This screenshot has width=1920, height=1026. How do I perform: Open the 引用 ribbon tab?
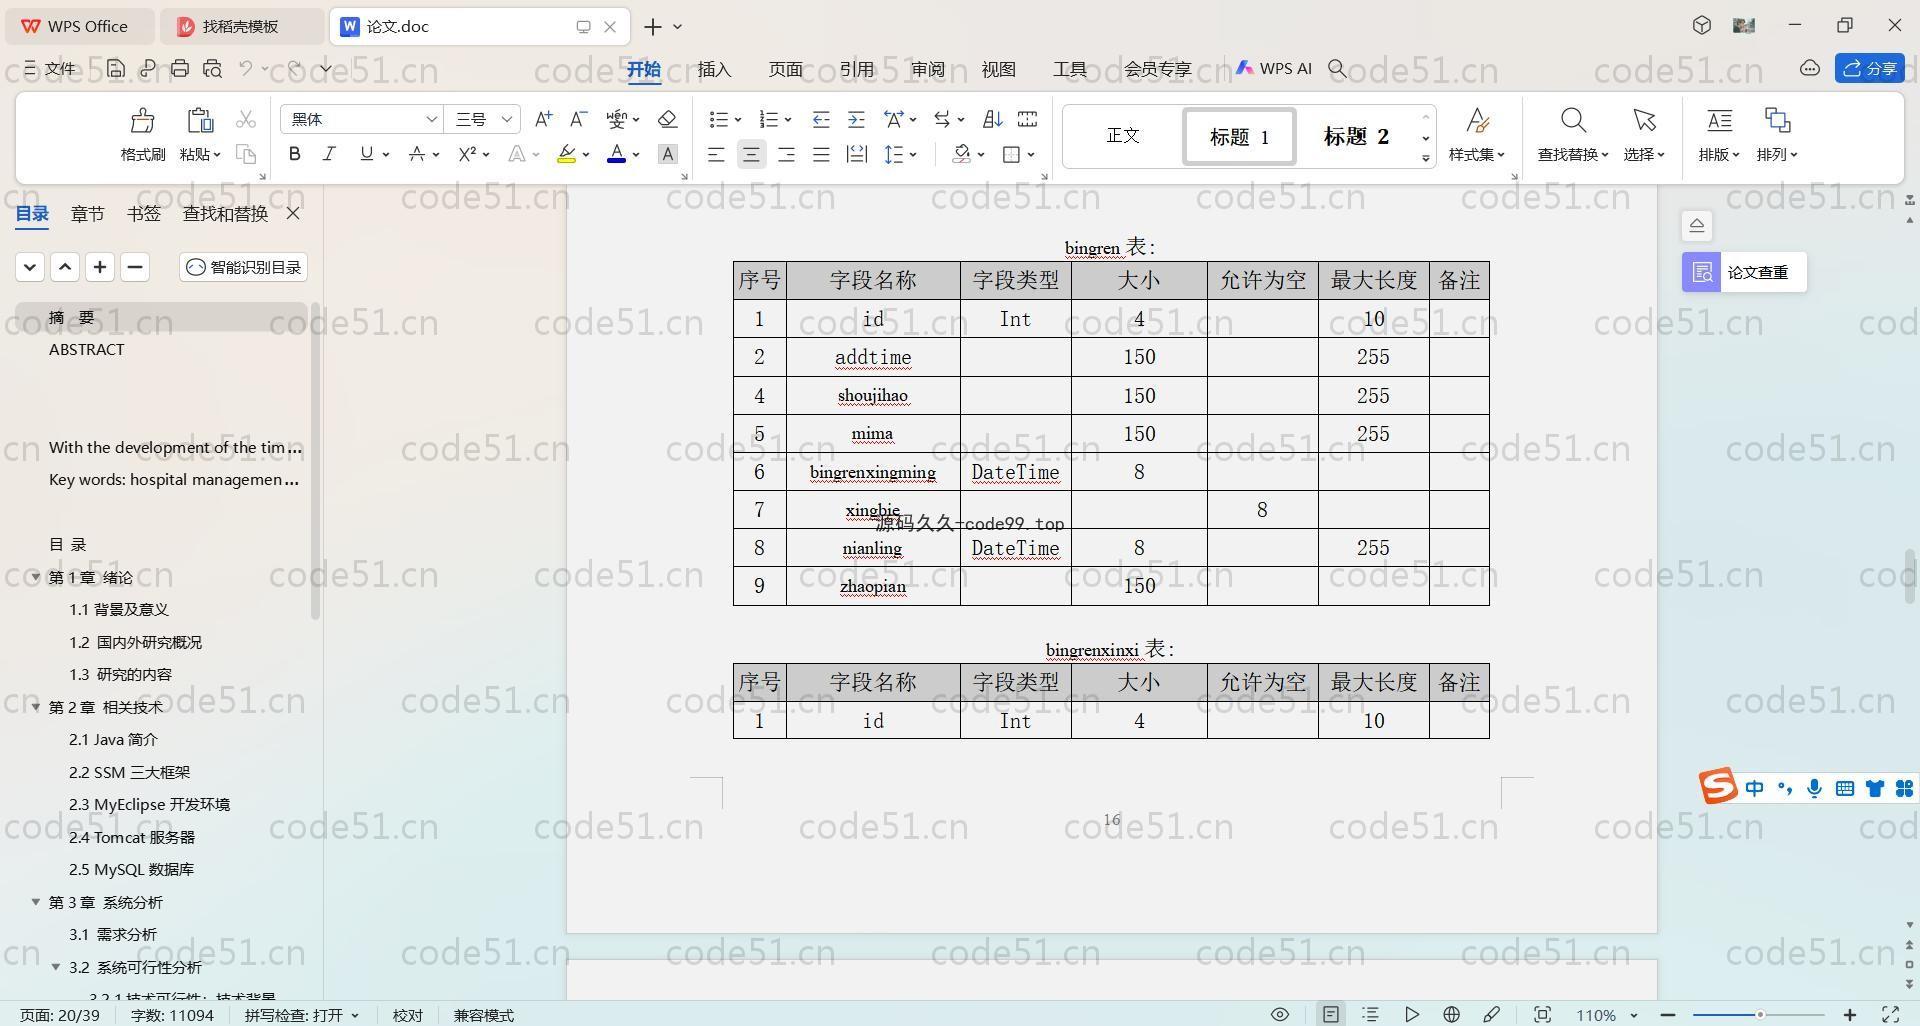[x=857, y=69]
